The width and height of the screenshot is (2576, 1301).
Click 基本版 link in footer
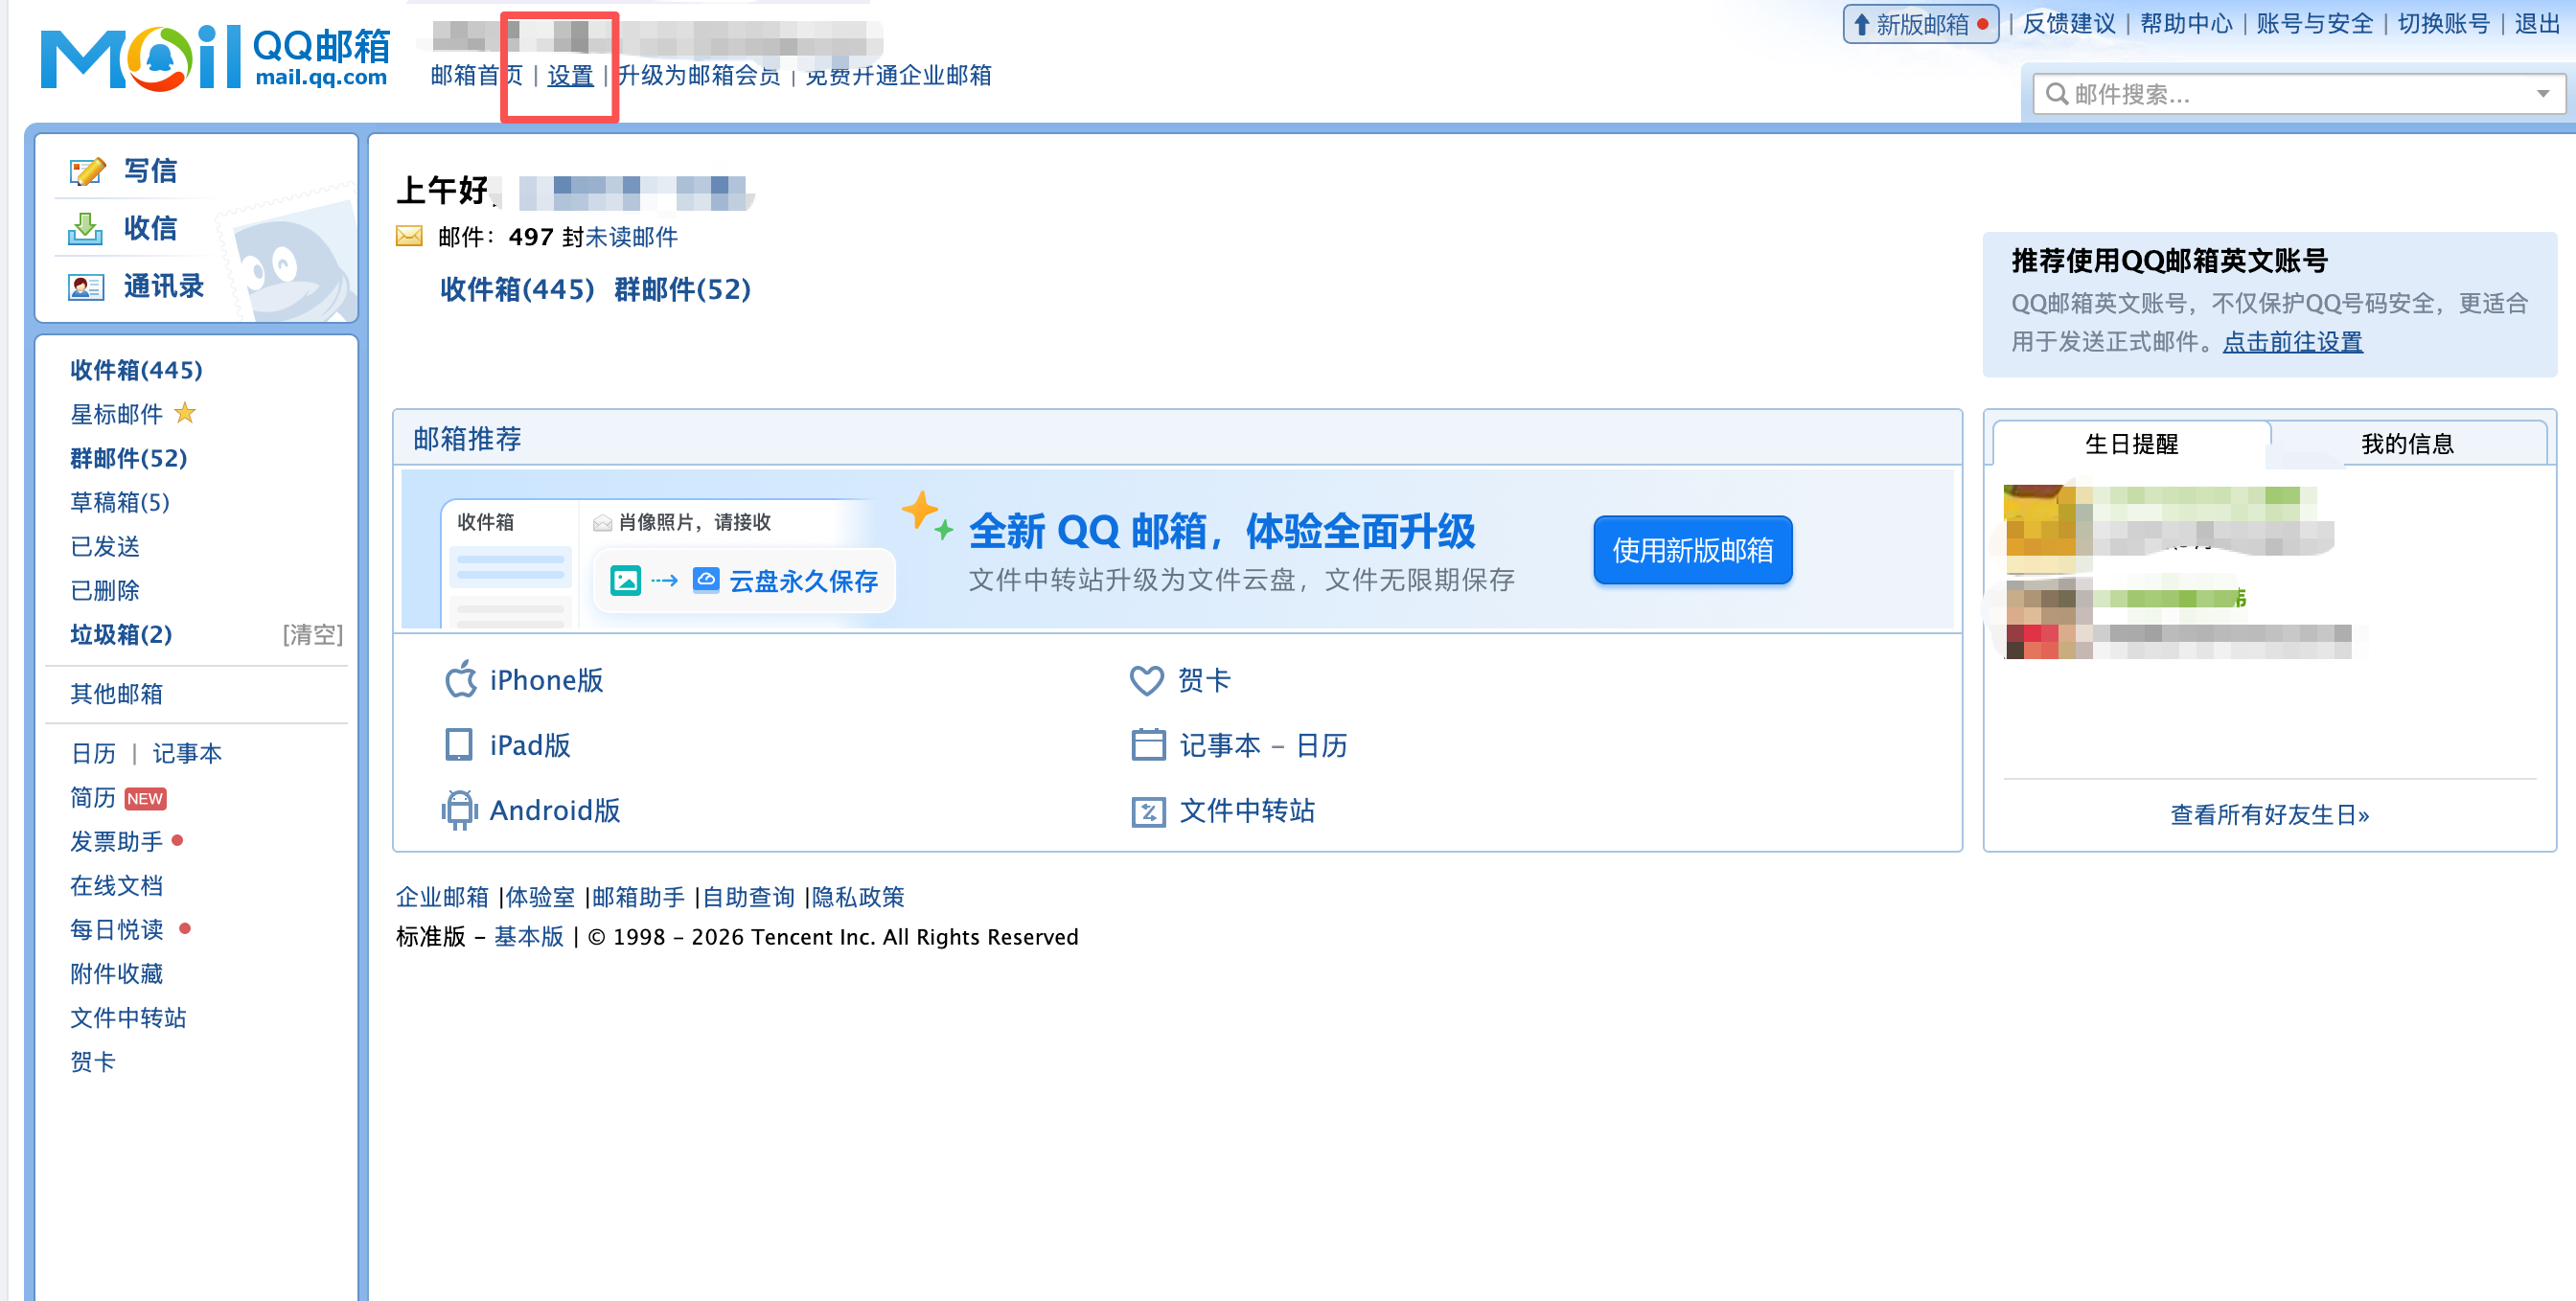point(529,937)
